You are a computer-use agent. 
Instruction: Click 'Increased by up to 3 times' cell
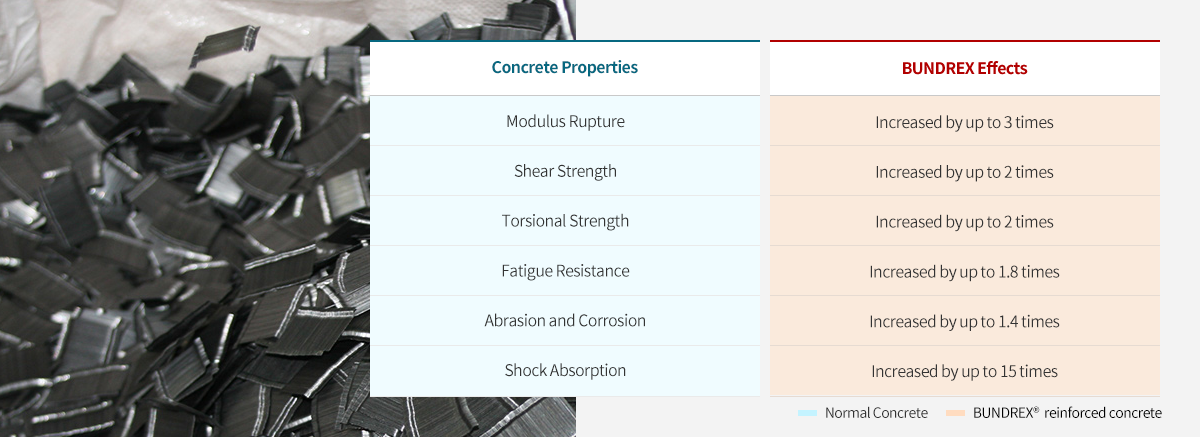[x=965, y=122]
